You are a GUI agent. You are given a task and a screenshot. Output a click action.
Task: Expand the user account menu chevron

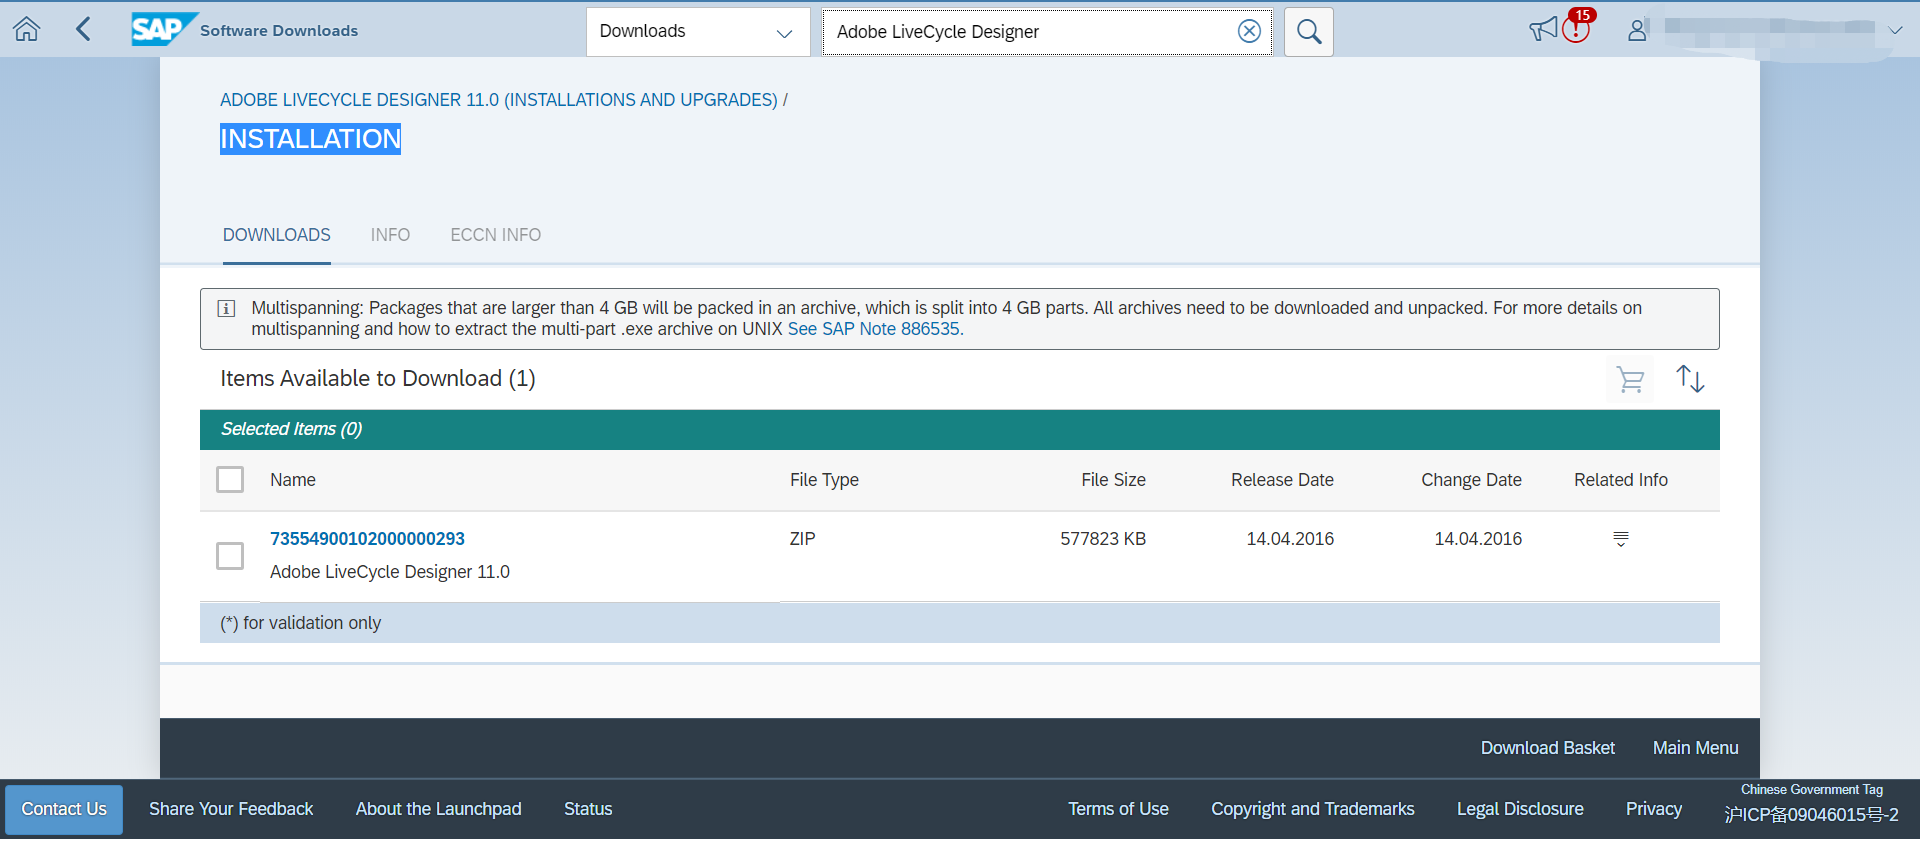[1895, 31]
